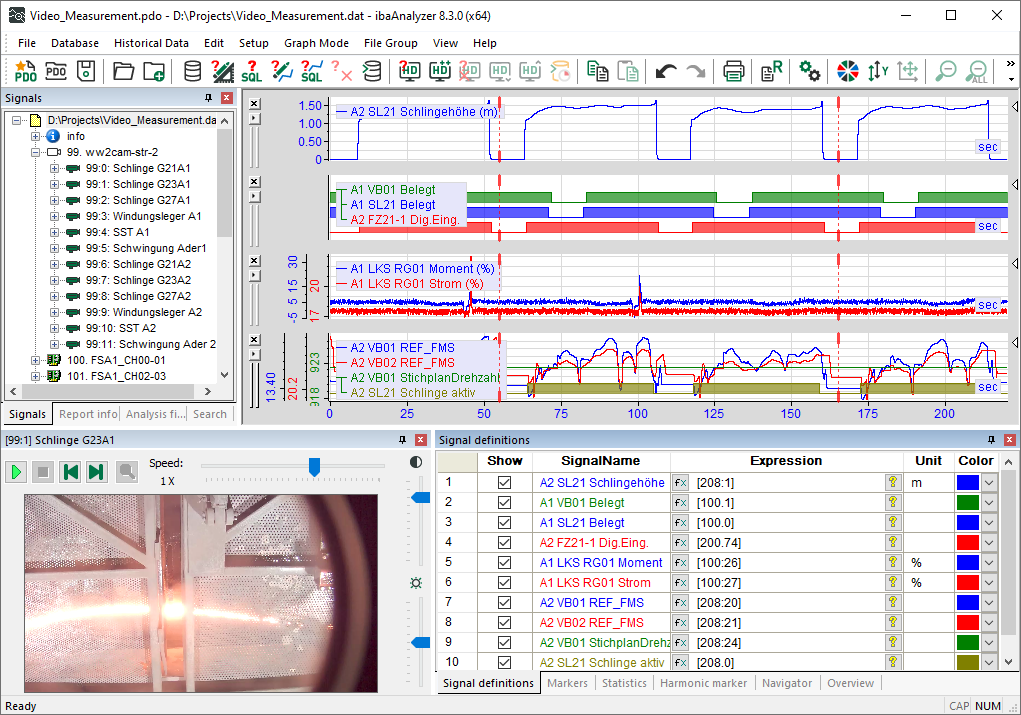Open color dropdown for A1 VB01 Belegt

989,503
